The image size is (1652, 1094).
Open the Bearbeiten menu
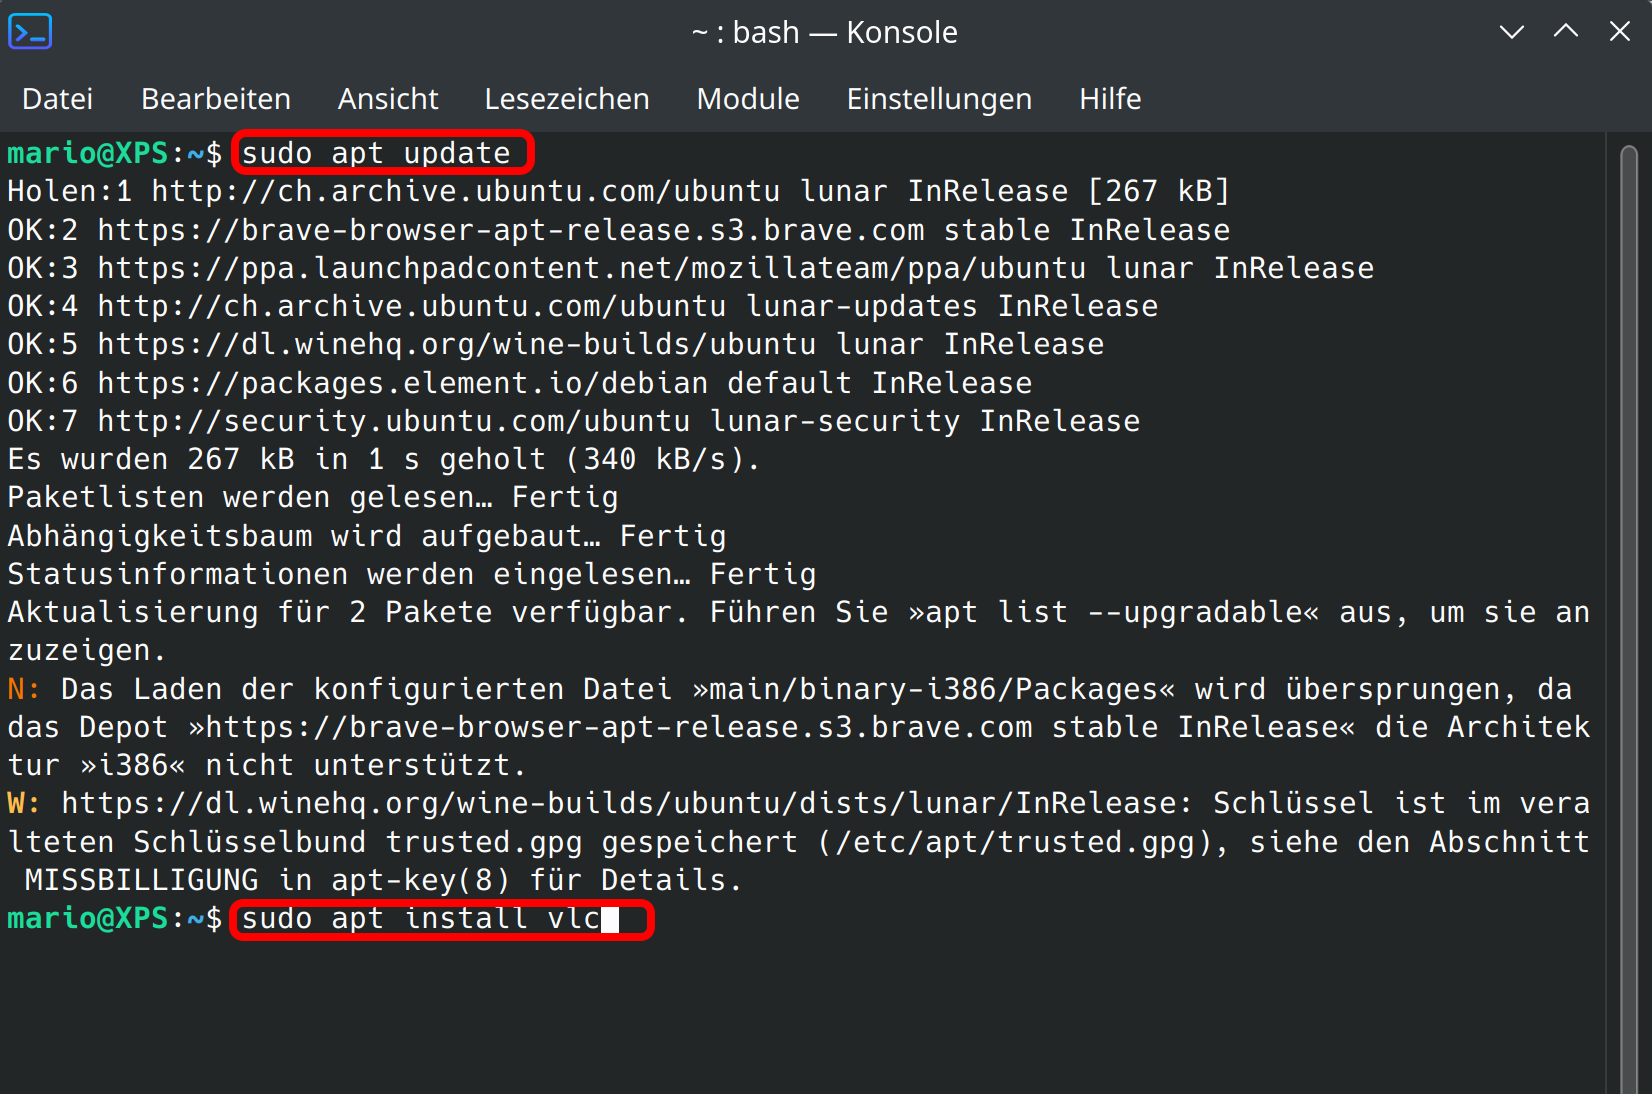coord(215,98)
